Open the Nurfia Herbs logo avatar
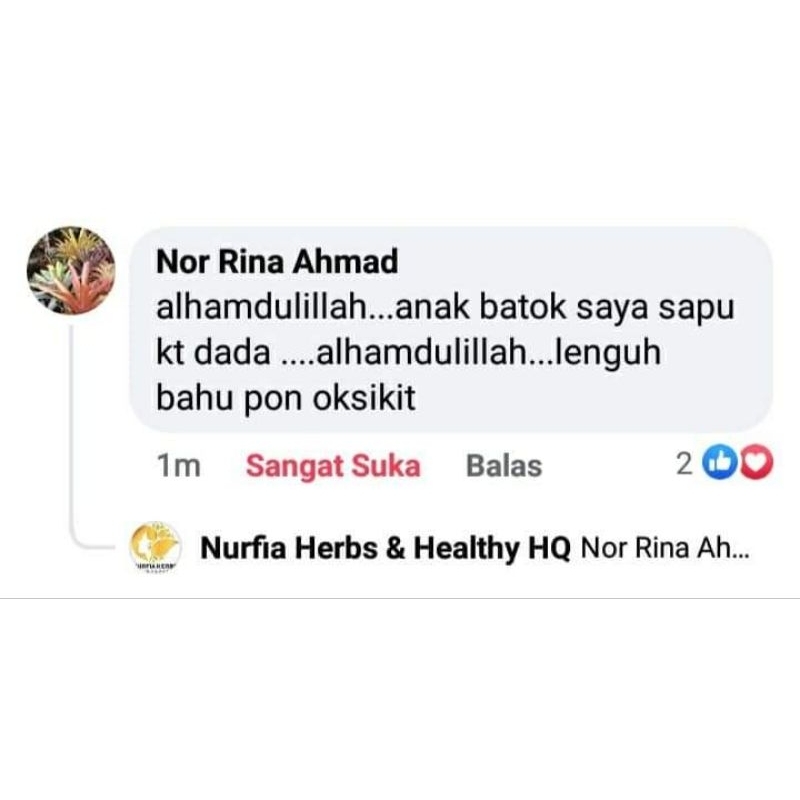 (x=156, y=548)
